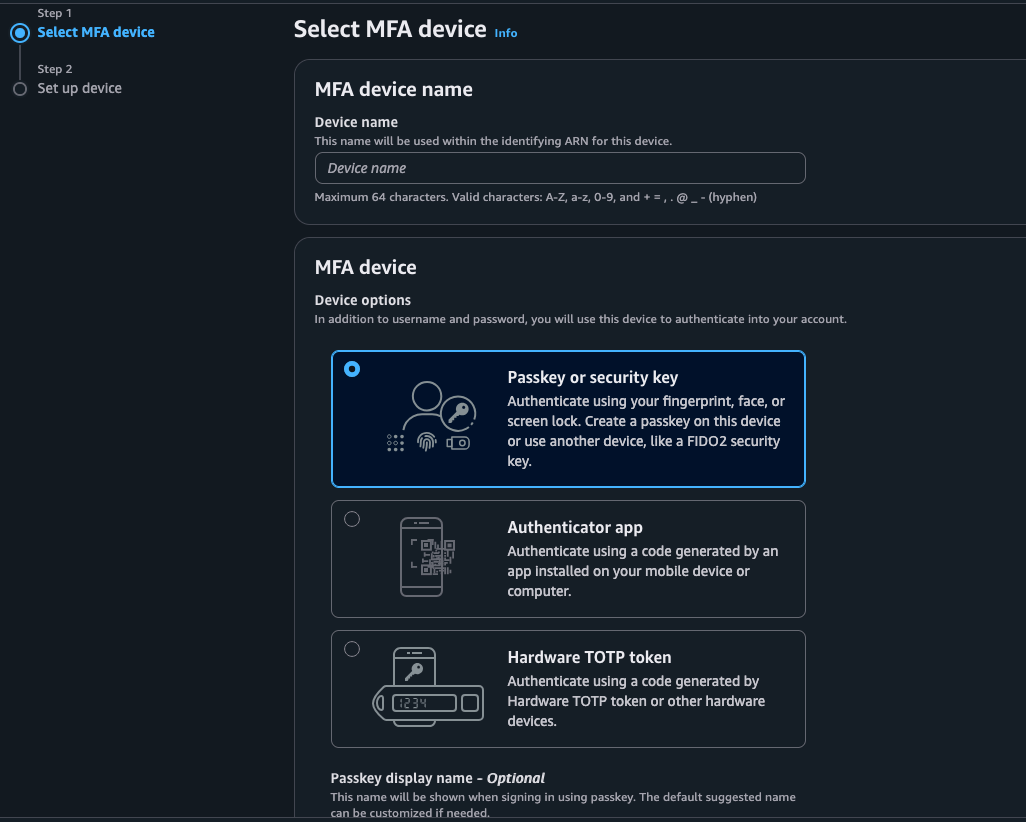Click the Passkey display name label
The height and width of the screenshot is (822, 1026).
(x=437, y=778)
